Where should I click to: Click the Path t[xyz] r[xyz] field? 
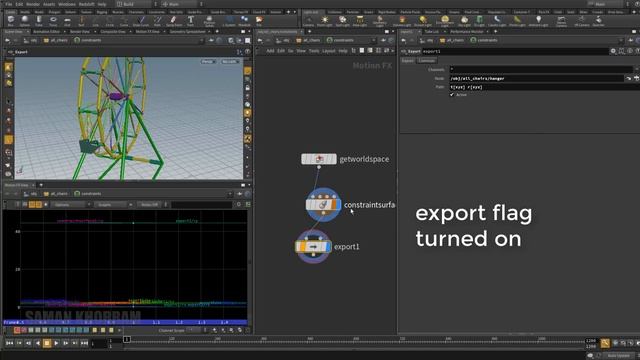pyautogui.click(x=544, y=87)
